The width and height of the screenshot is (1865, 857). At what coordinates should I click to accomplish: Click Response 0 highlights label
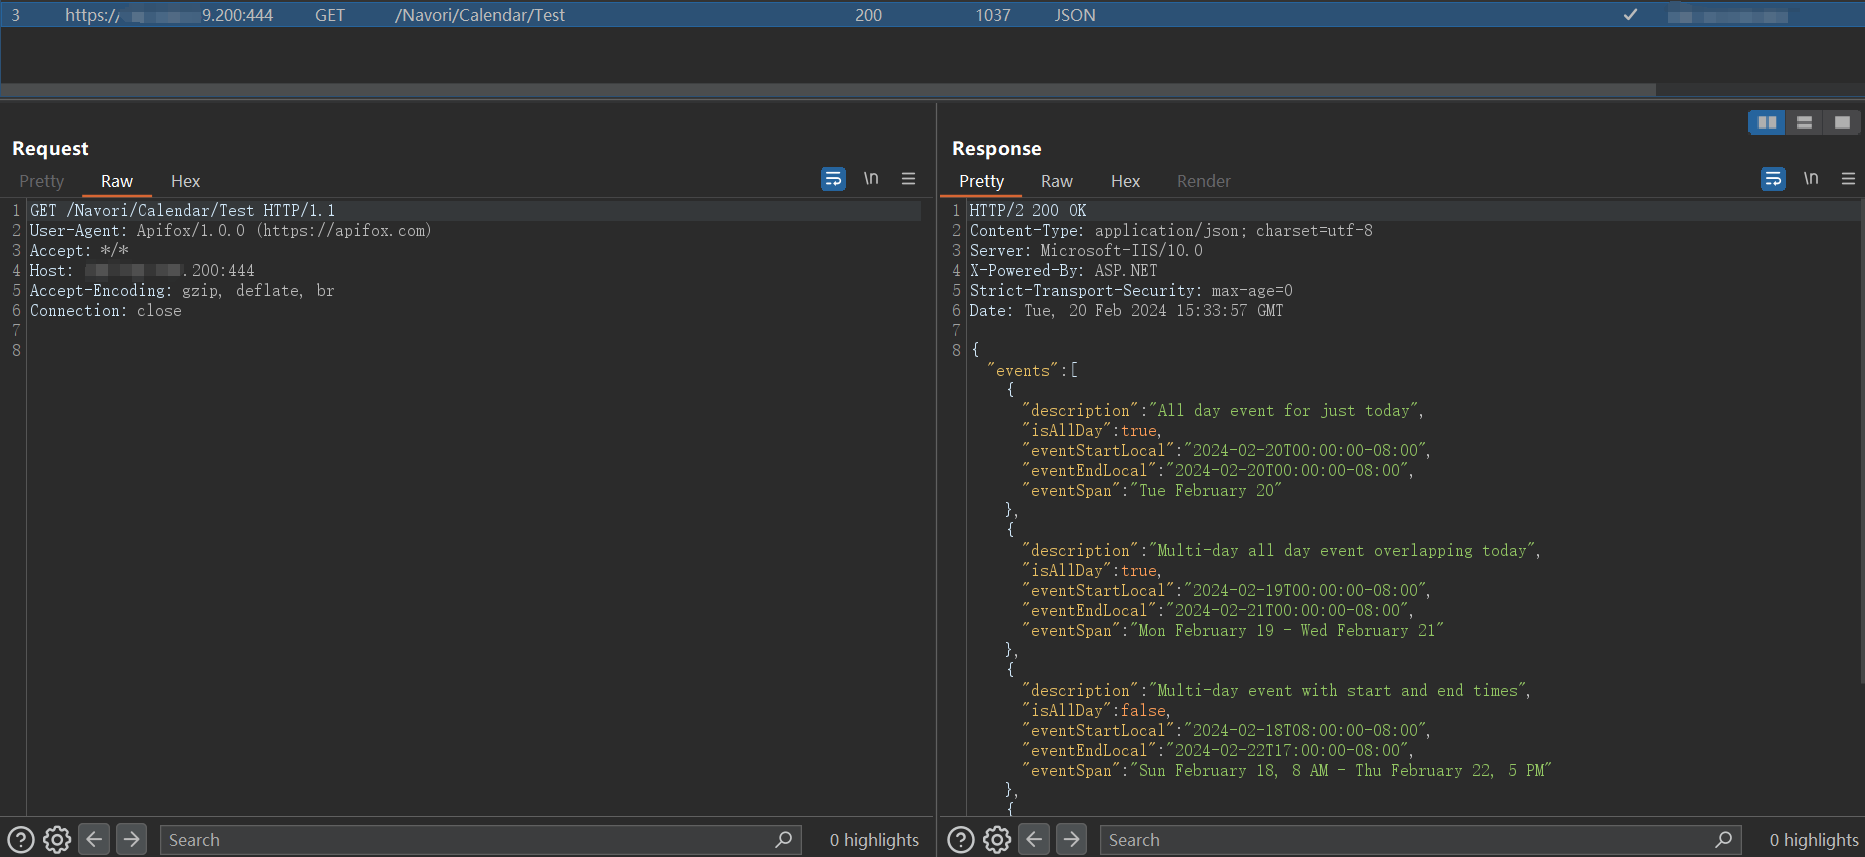[1814, 840]
